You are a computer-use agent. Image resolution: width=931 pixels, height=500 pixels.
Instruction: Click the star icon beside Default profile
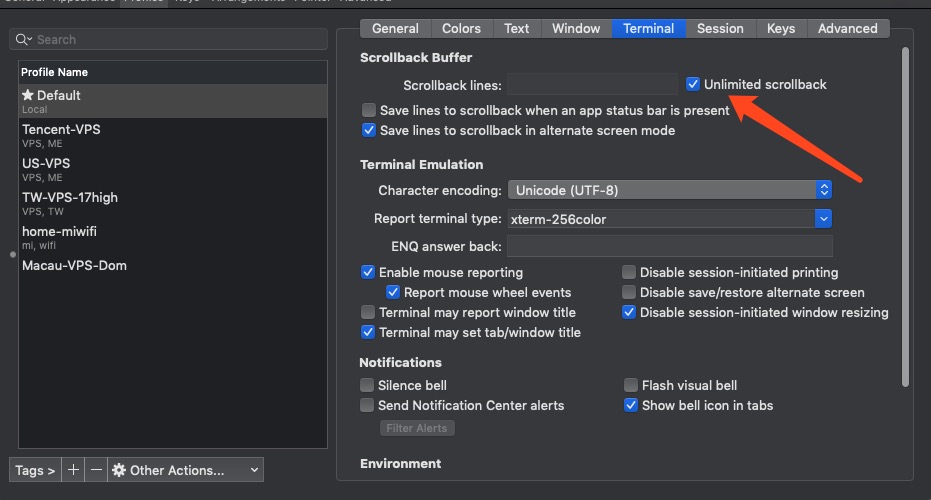27,95
